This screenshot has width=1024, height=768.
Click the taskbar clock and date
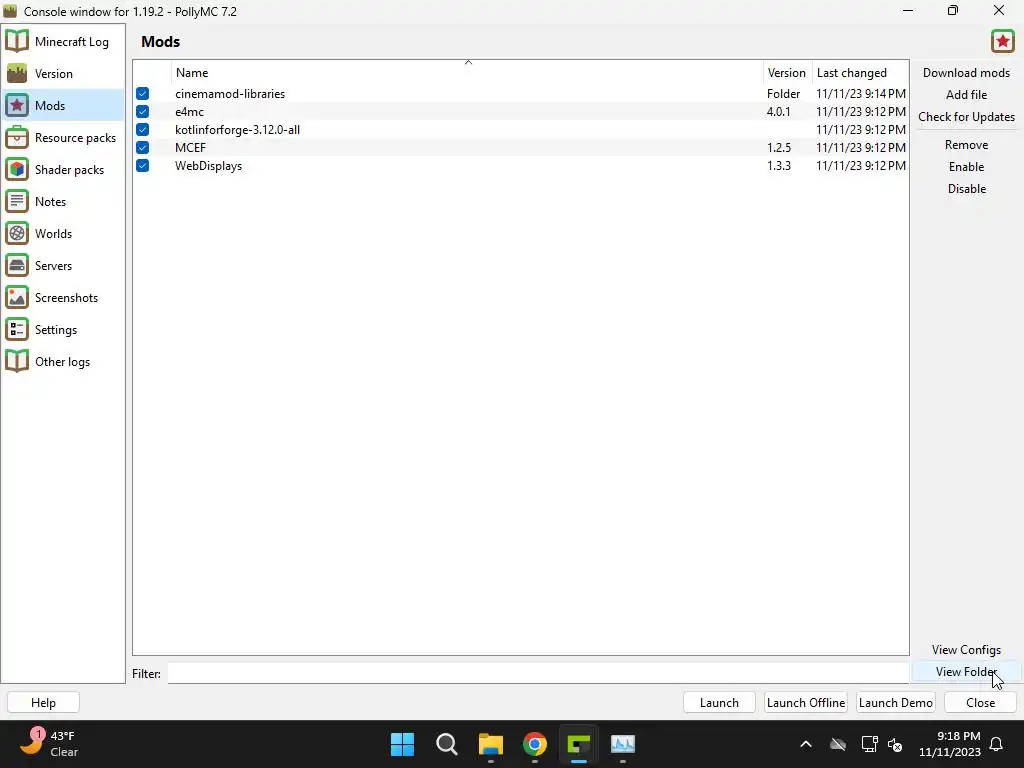950,744
